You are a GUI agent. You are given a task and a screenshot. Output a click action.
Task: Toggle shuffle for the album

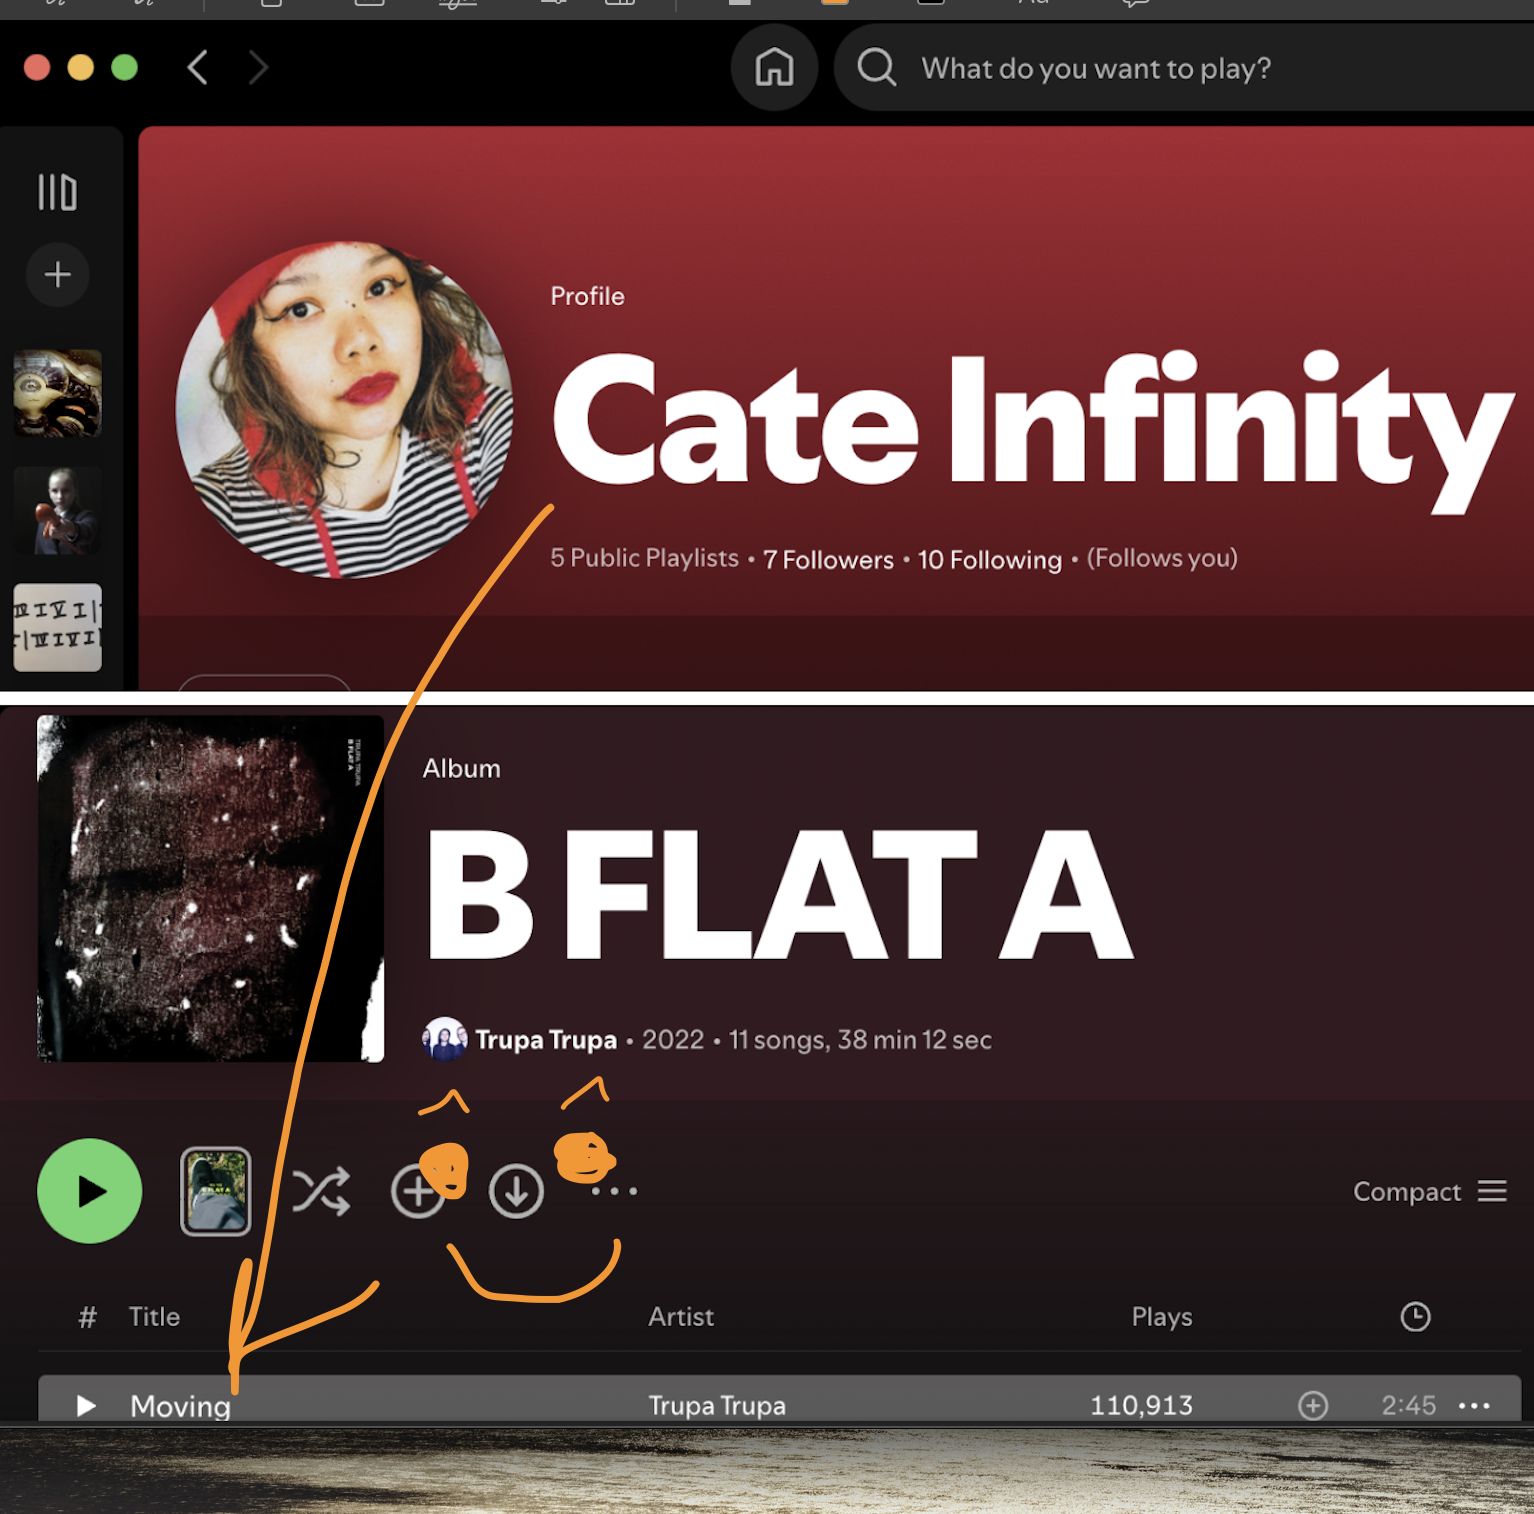tap(321, 1190)
